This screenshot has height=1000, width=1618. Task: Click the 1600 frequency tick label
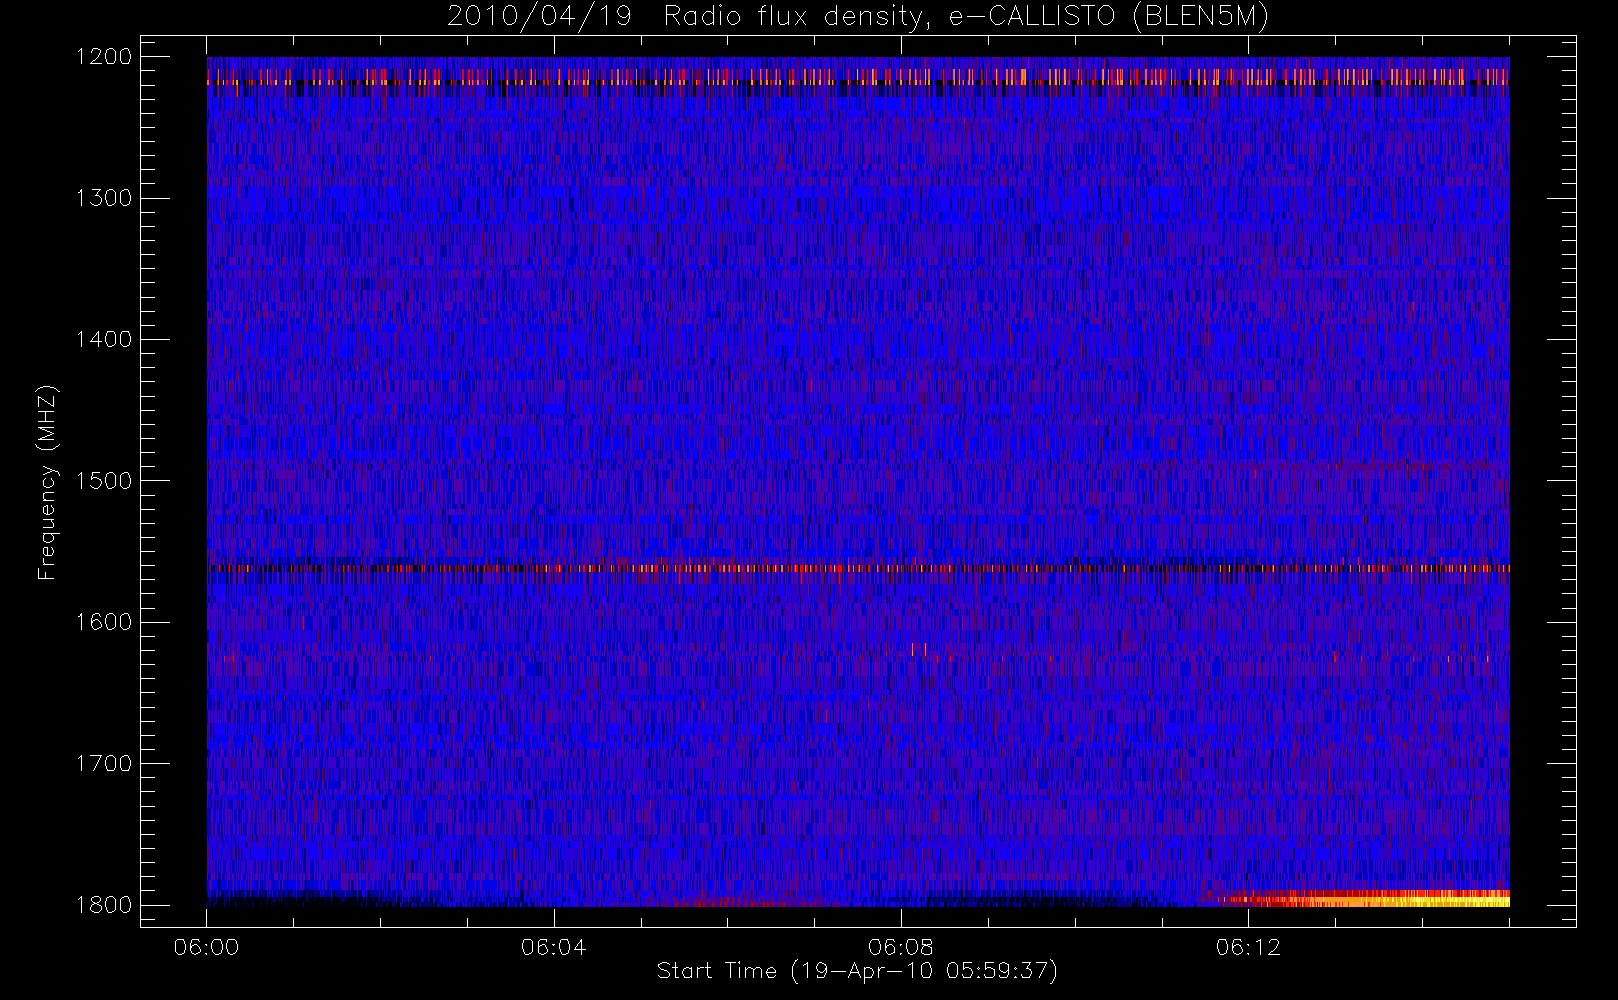[x=104, y=622]
